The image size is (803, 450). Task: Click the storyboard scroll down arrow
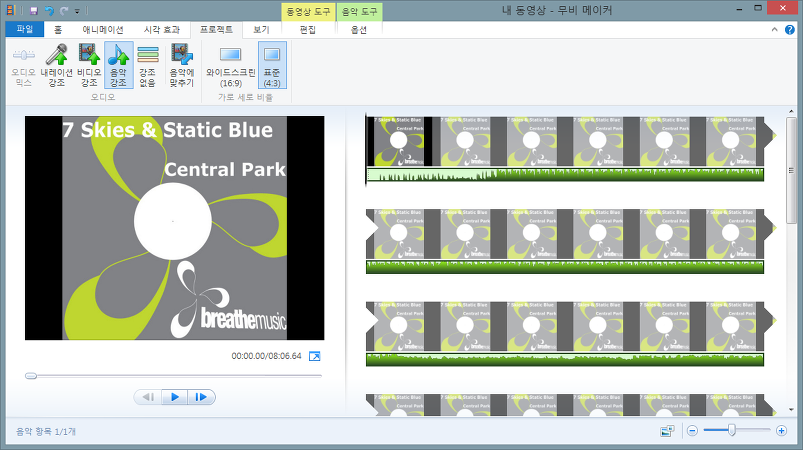(x=791, y=410)
